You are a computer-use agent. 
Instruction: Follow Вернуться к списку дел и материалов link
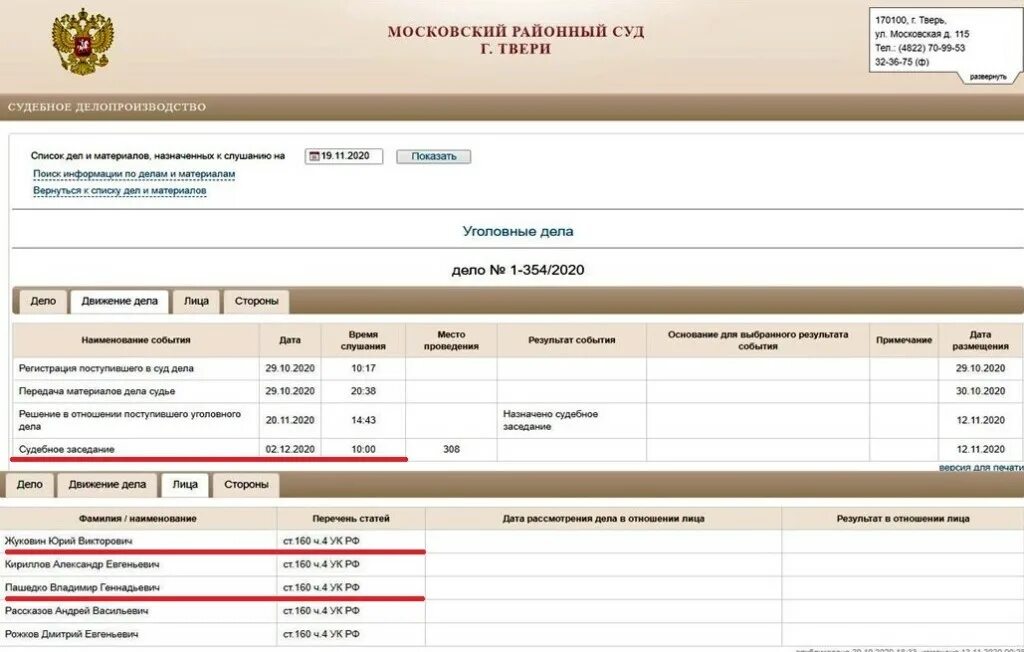120,190
